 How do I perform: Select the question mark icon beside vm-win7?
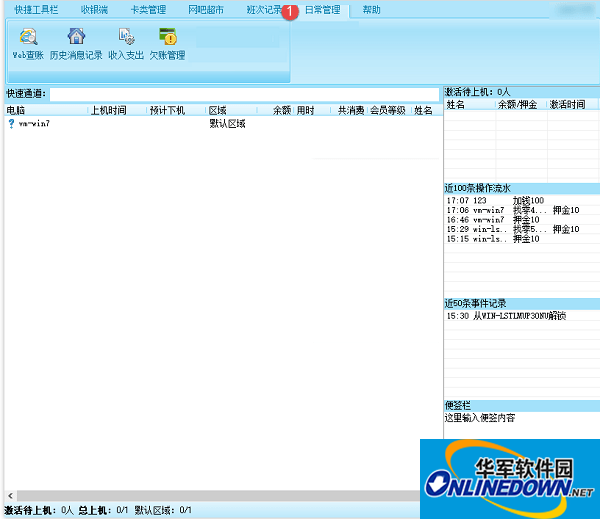[x=11, y=123]
